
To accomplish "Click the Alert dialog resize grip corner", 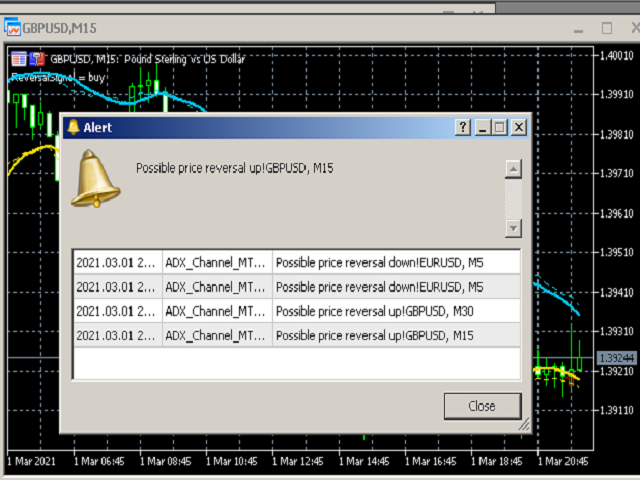I will [x=524, y=424].
